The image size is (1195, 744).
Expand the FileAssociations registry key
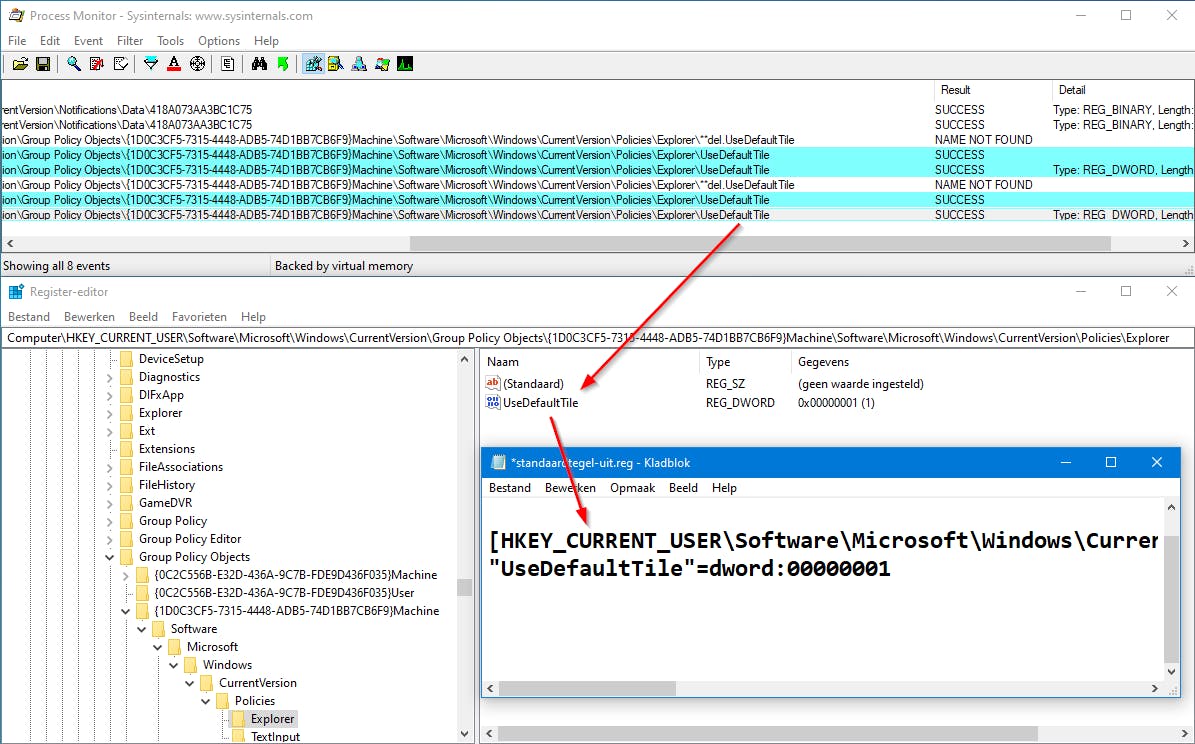[110, 467]
